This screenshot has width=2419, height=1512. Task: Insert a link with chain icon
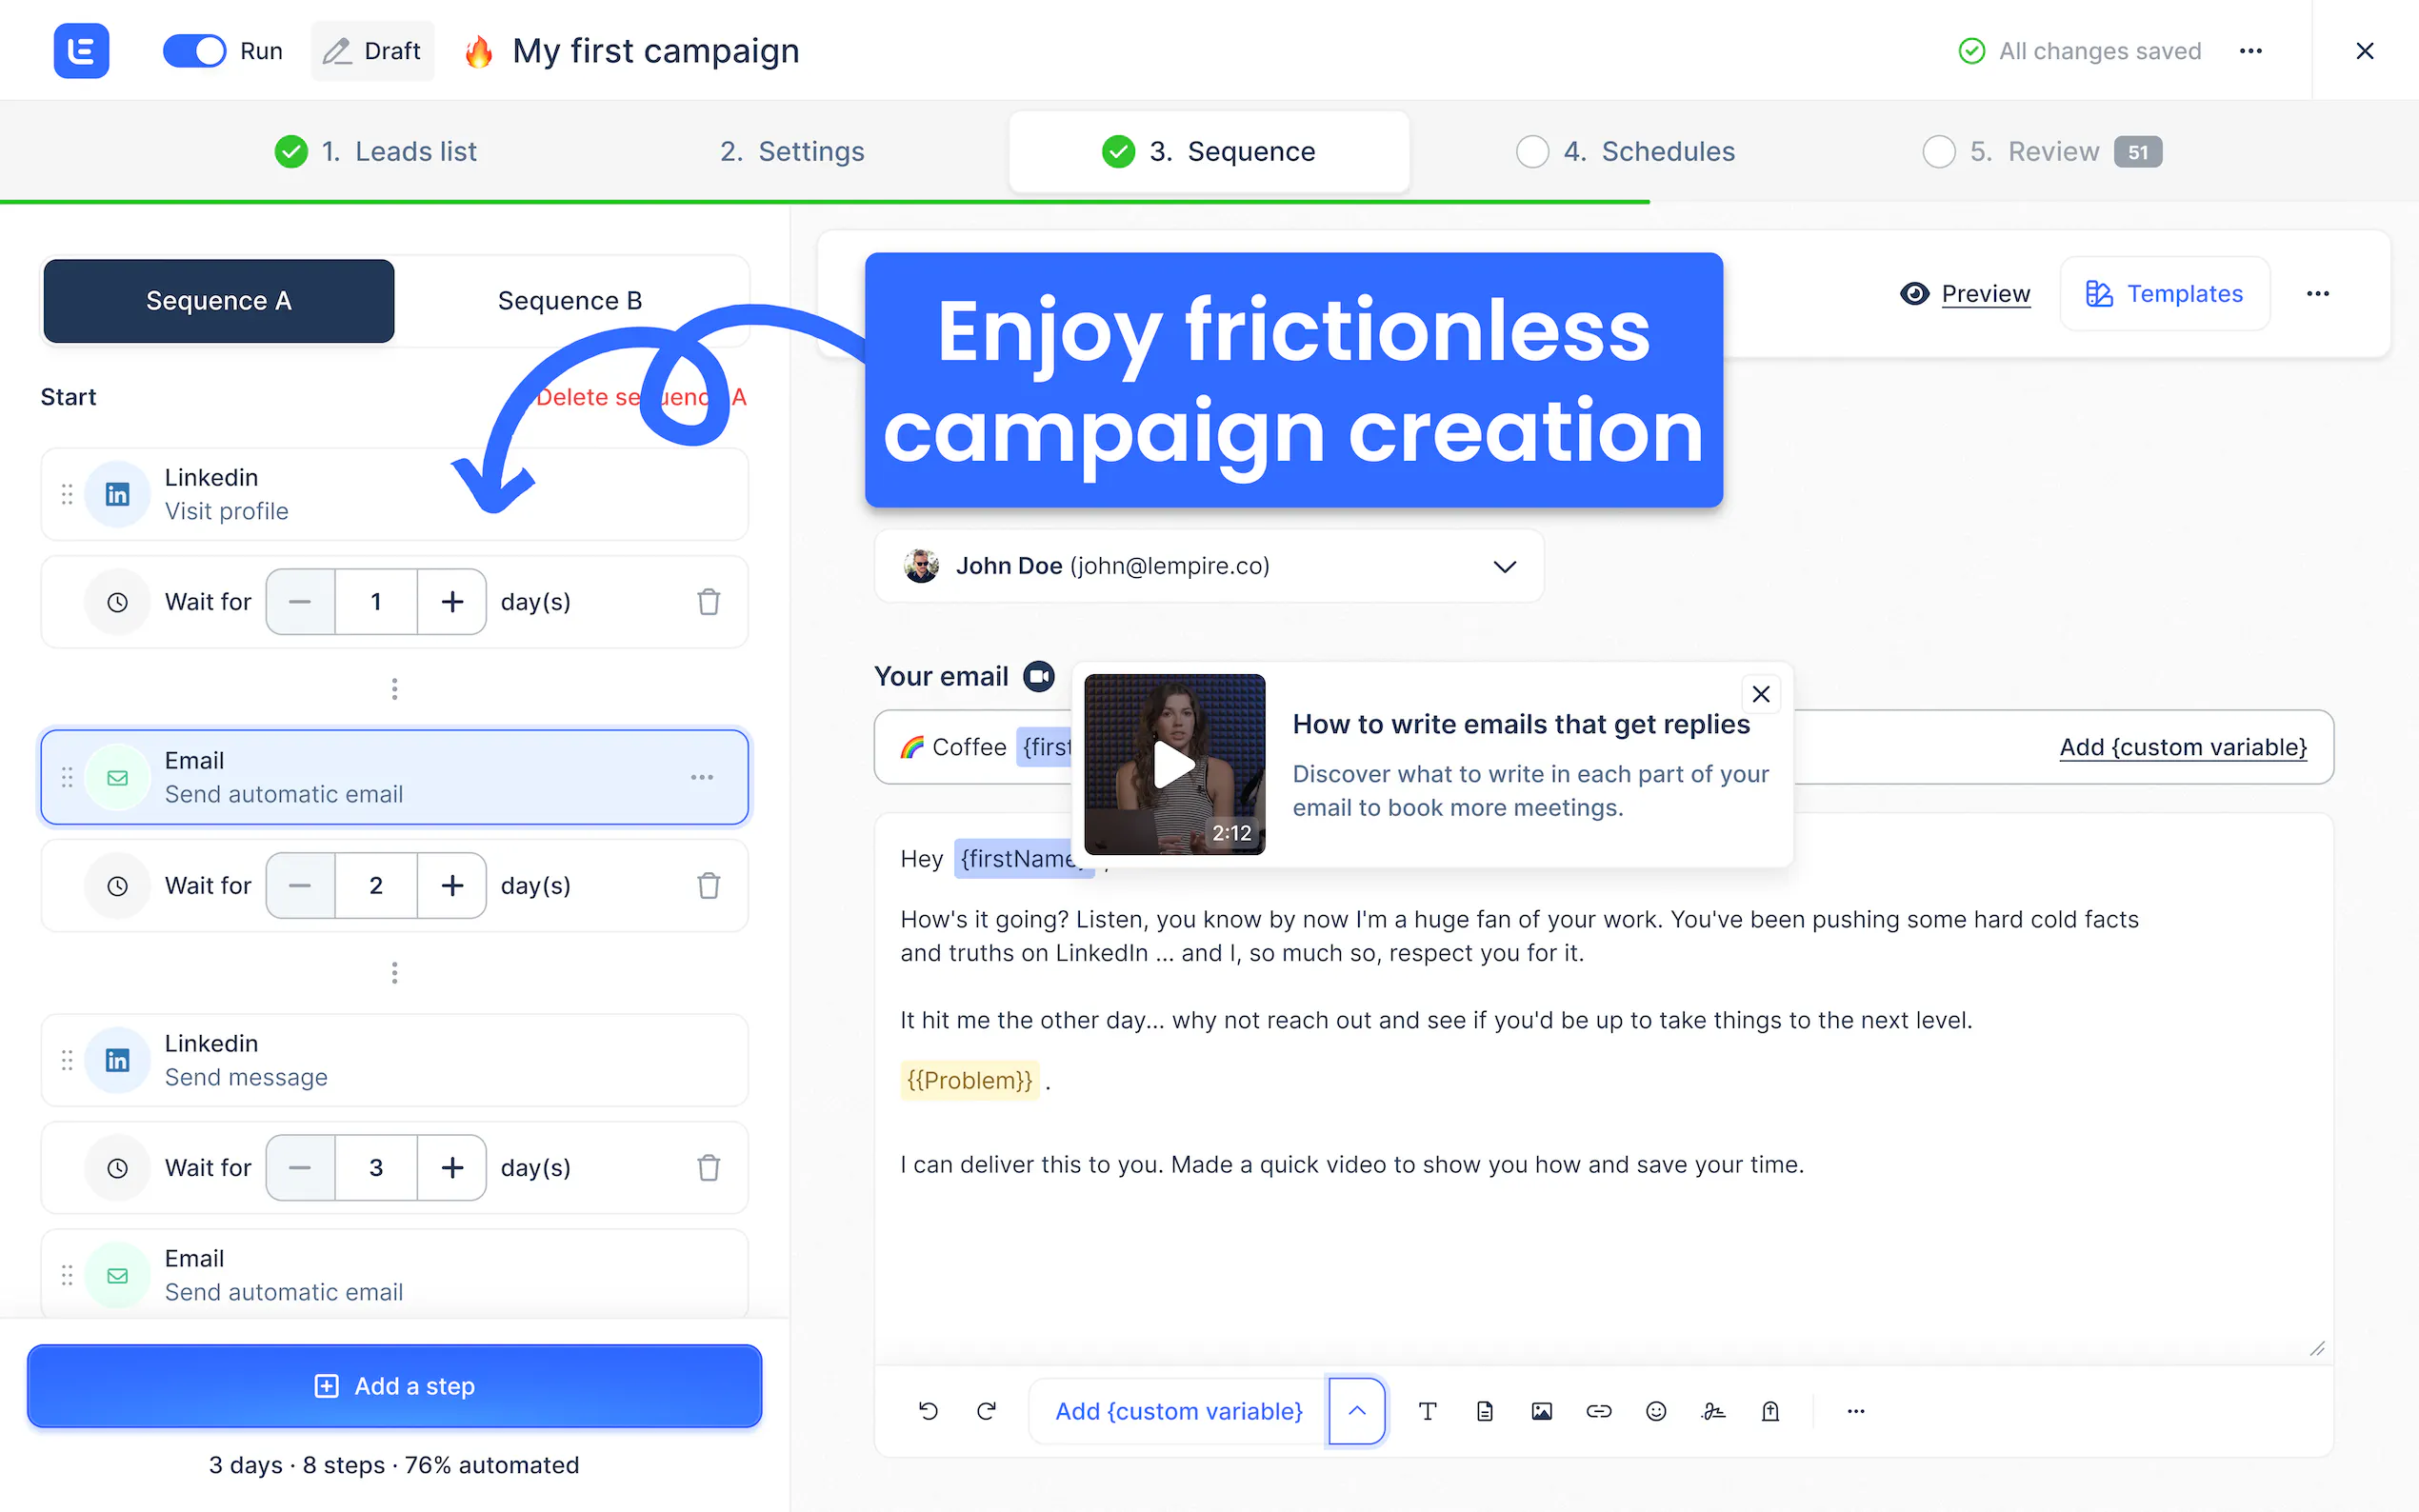[1599, 1411]
